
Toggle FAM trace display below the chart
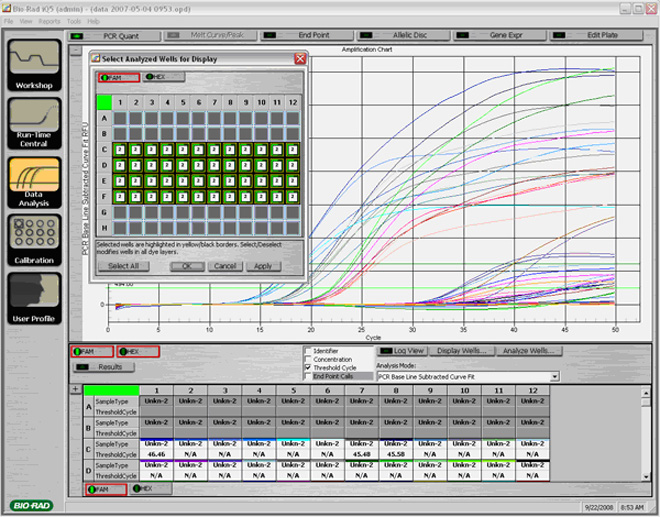pos(92,351)
